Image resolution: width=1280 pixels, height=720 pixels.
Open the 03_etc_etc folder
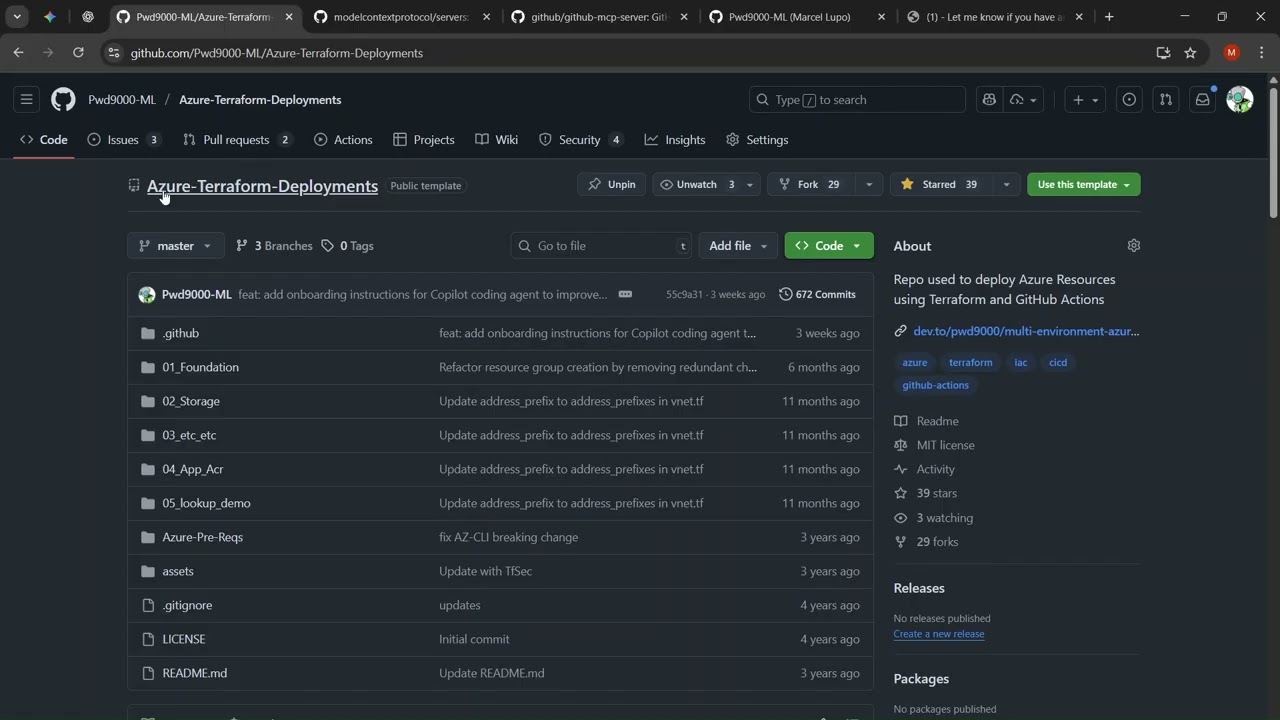189,435
